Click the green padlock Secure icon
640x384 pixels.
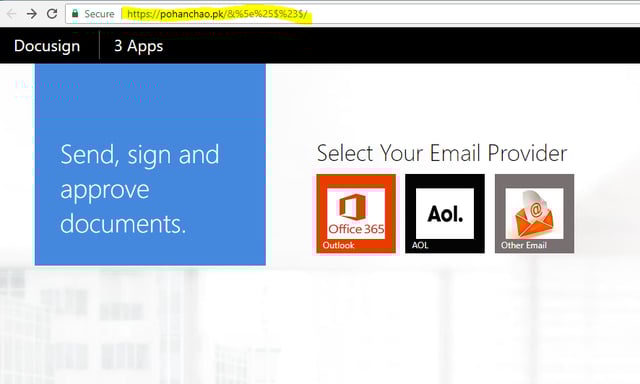pos(75,13)
